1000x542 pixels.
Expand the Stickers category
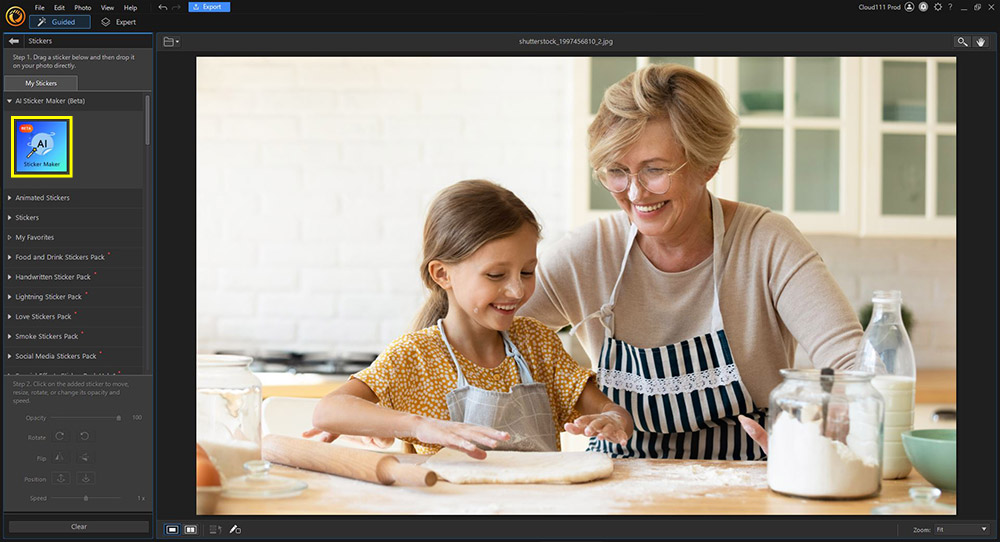tap(74, 217)
